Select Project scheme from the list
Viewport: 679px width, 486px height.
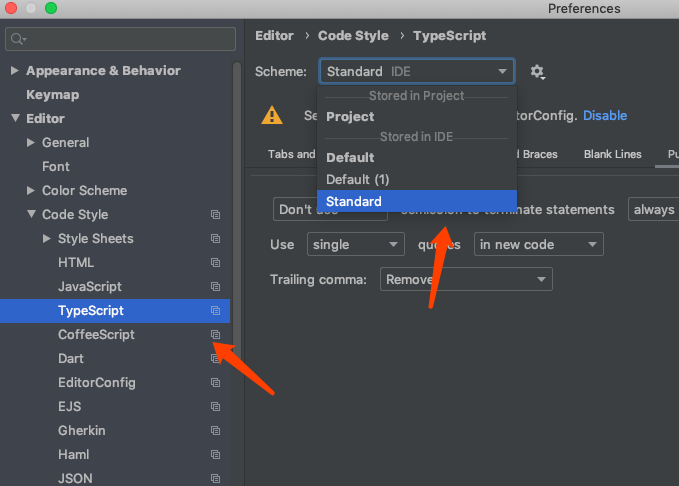point(350,117)
